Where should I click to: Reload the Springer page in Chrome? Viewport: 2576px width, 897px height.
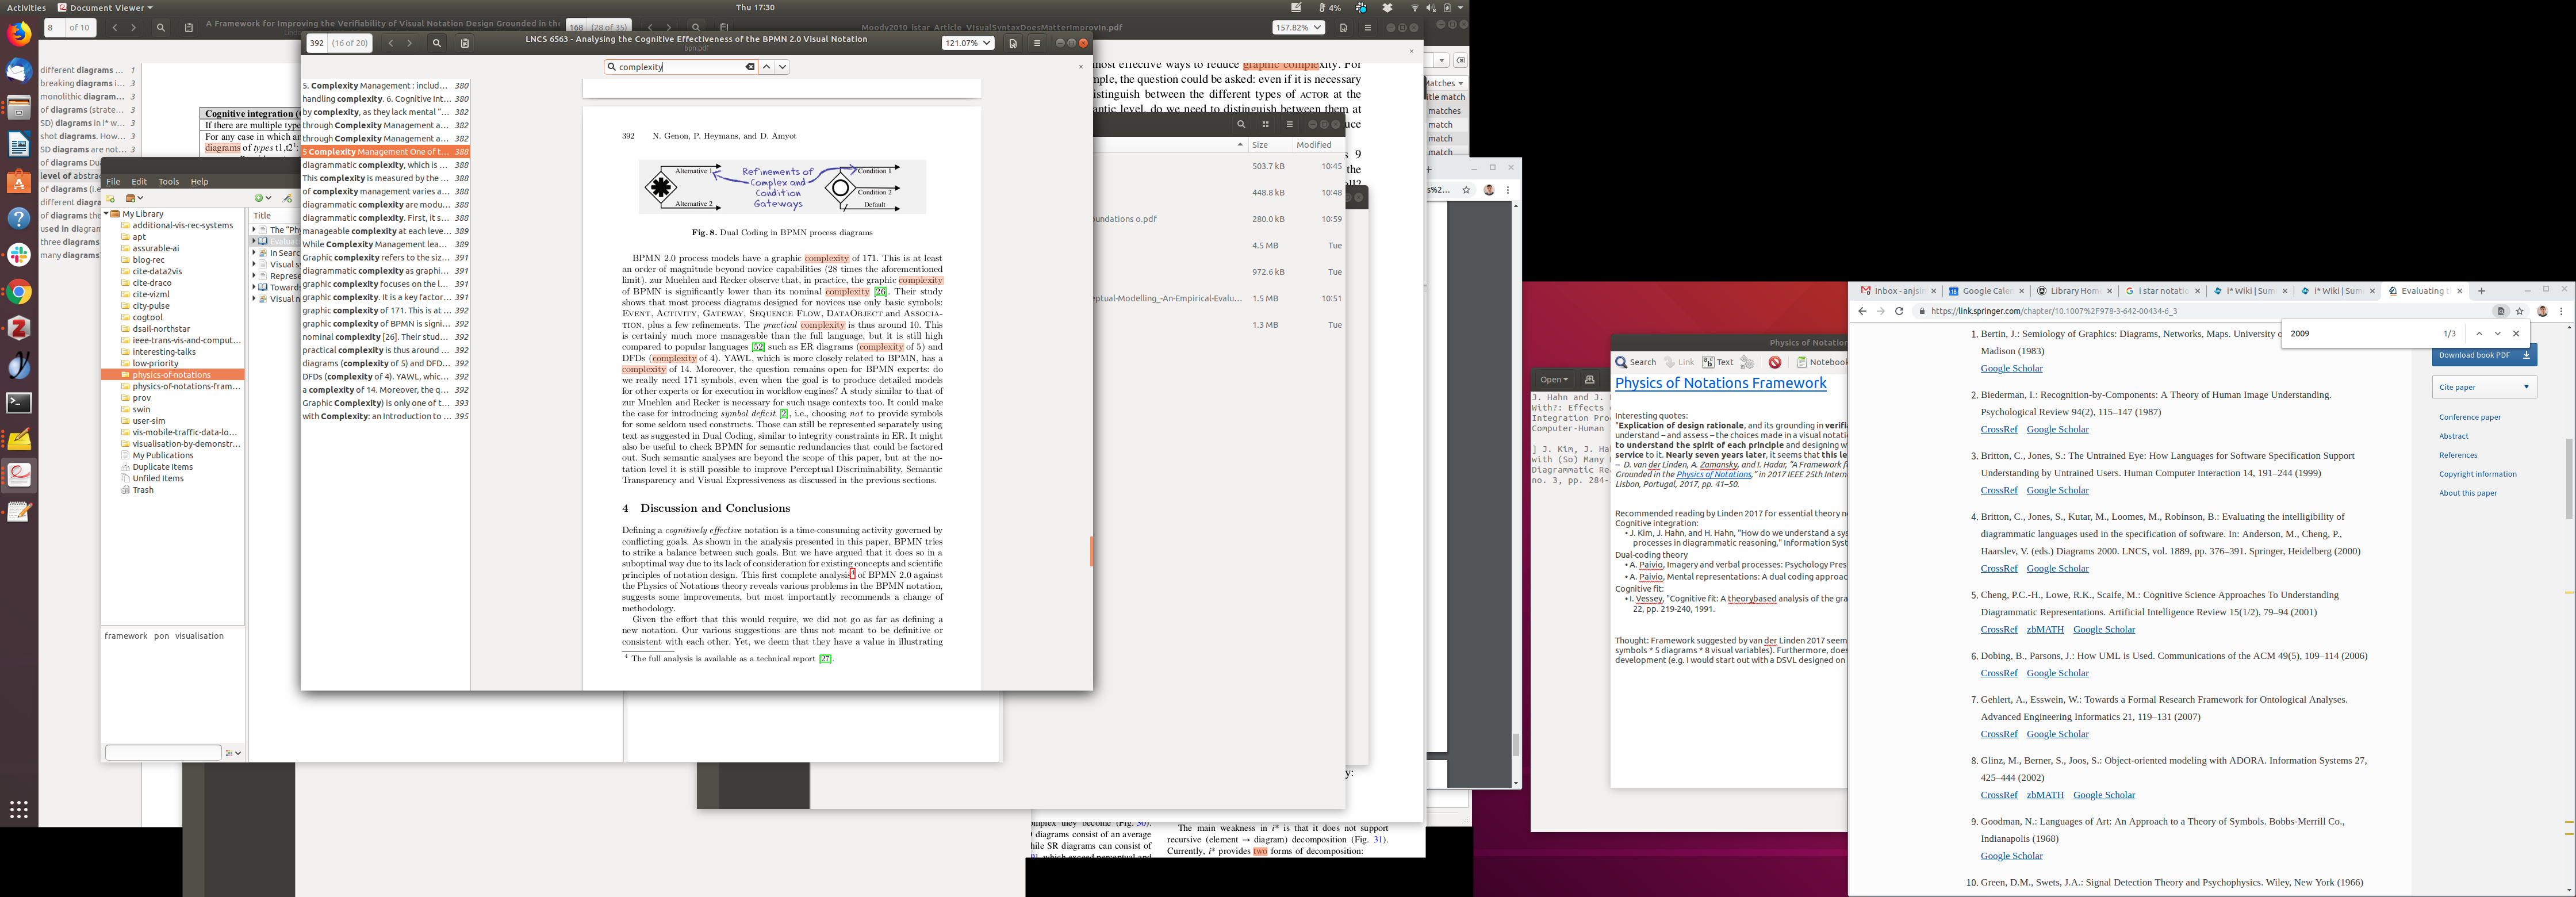tap(1899, 311)
